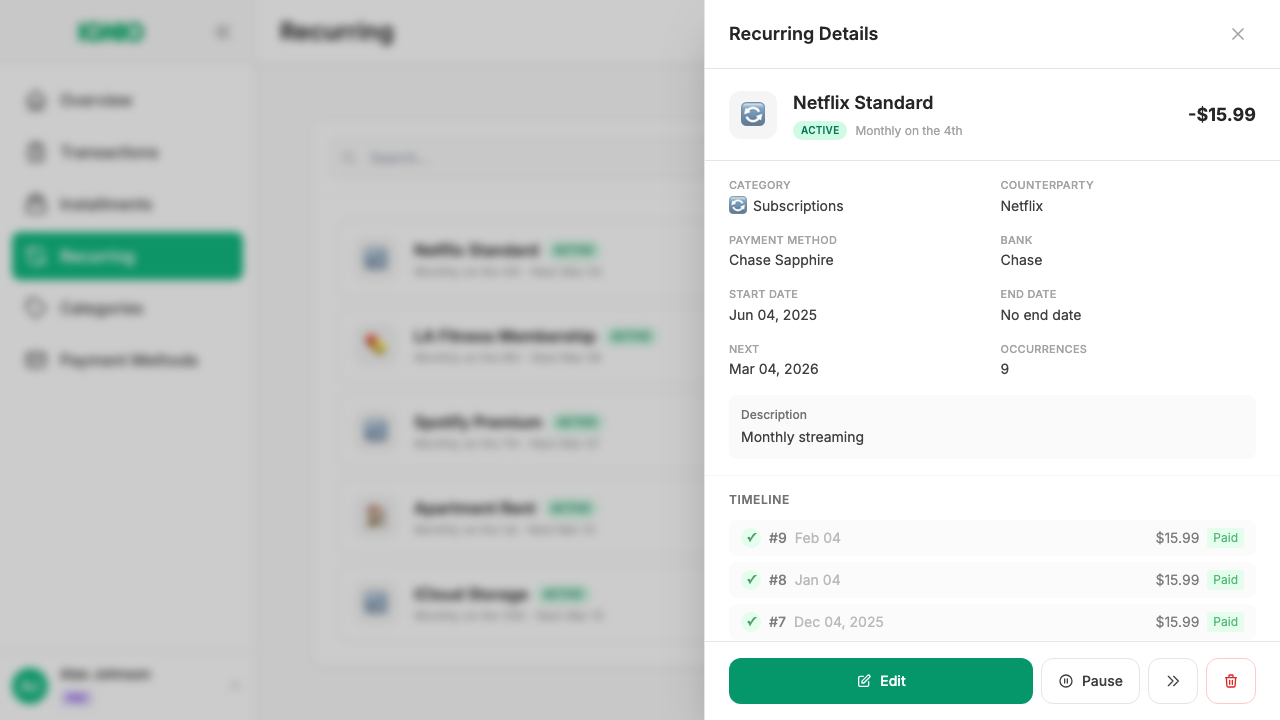Click the Netflix counterparty value
This screenshot has height=720, width=1280.
coord(1022,206)
